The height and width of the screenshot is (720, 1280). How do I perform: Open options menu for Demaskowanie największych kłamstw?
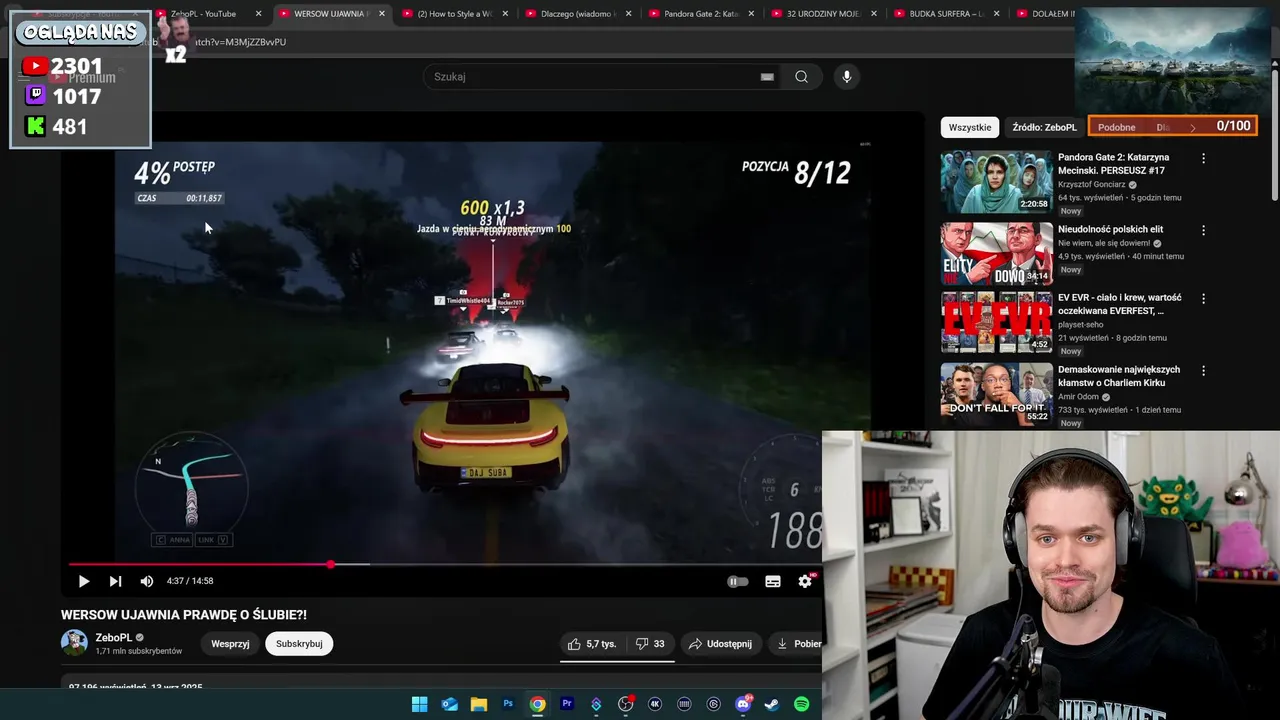1203,370
